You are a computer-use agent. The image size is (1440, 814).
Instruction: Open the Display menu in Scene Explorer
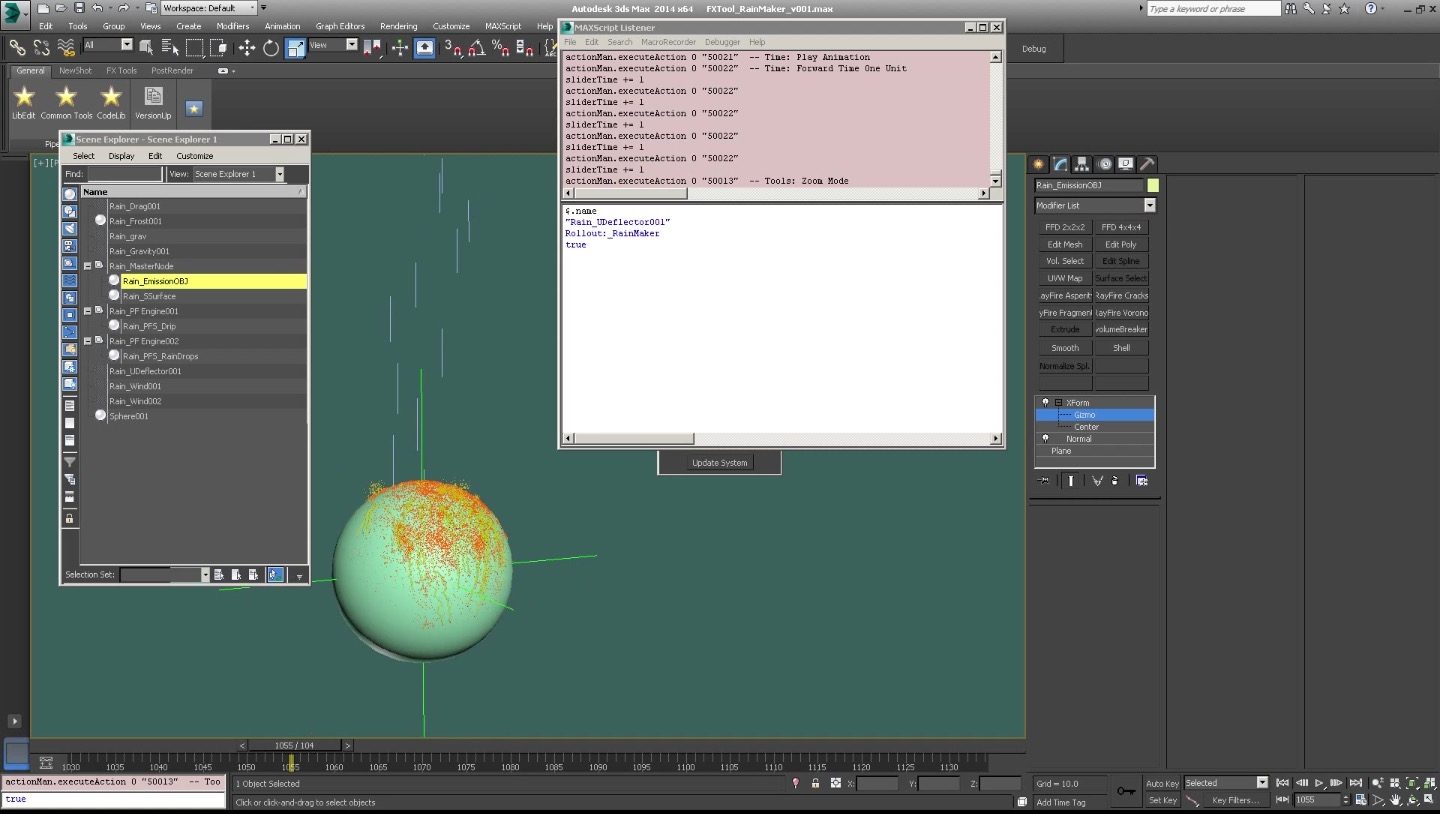pos(121,156)
